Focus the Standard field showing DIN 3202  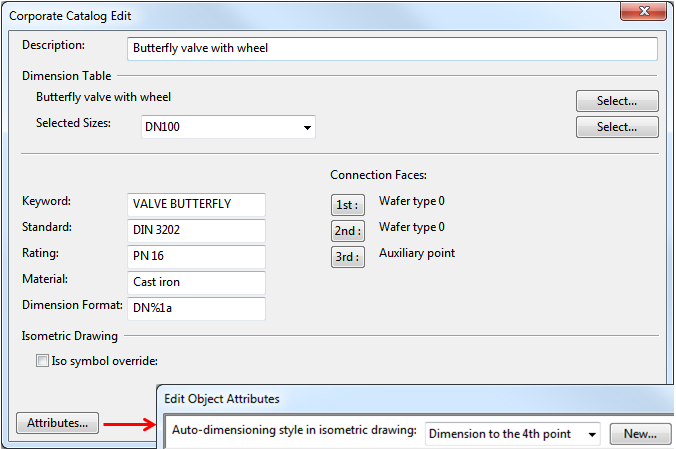196,230
